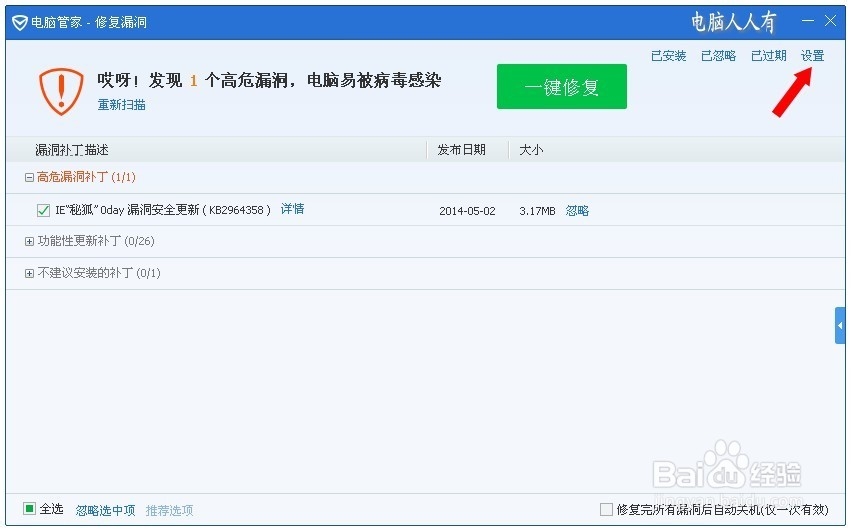Click the 高危漏洞补丁 (1/1) label
Viewport: 851px width, 531px height.
click(86, 177)
